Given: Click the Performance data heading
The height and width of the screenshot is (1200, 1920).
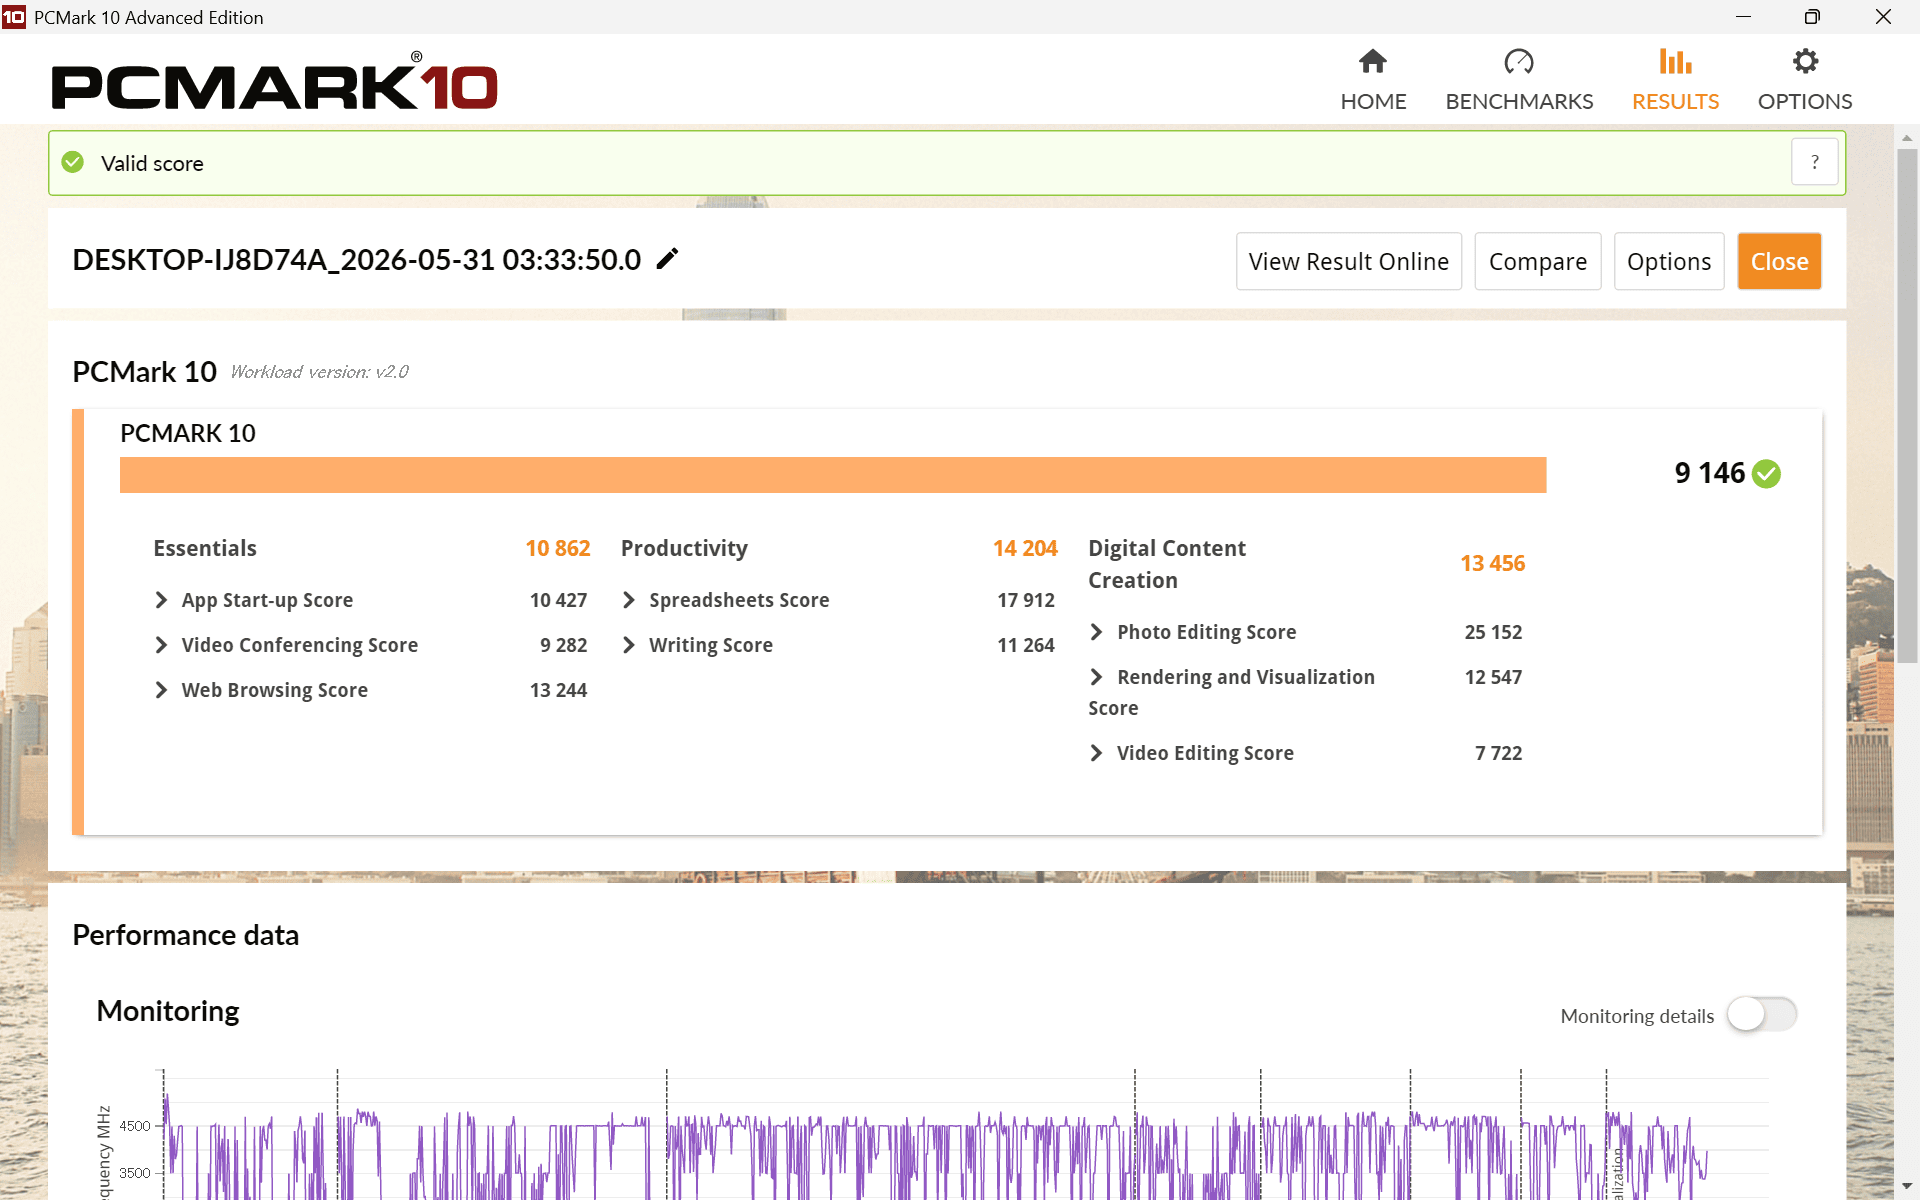Looking at the screenshot, I should [x=186, y=935].
